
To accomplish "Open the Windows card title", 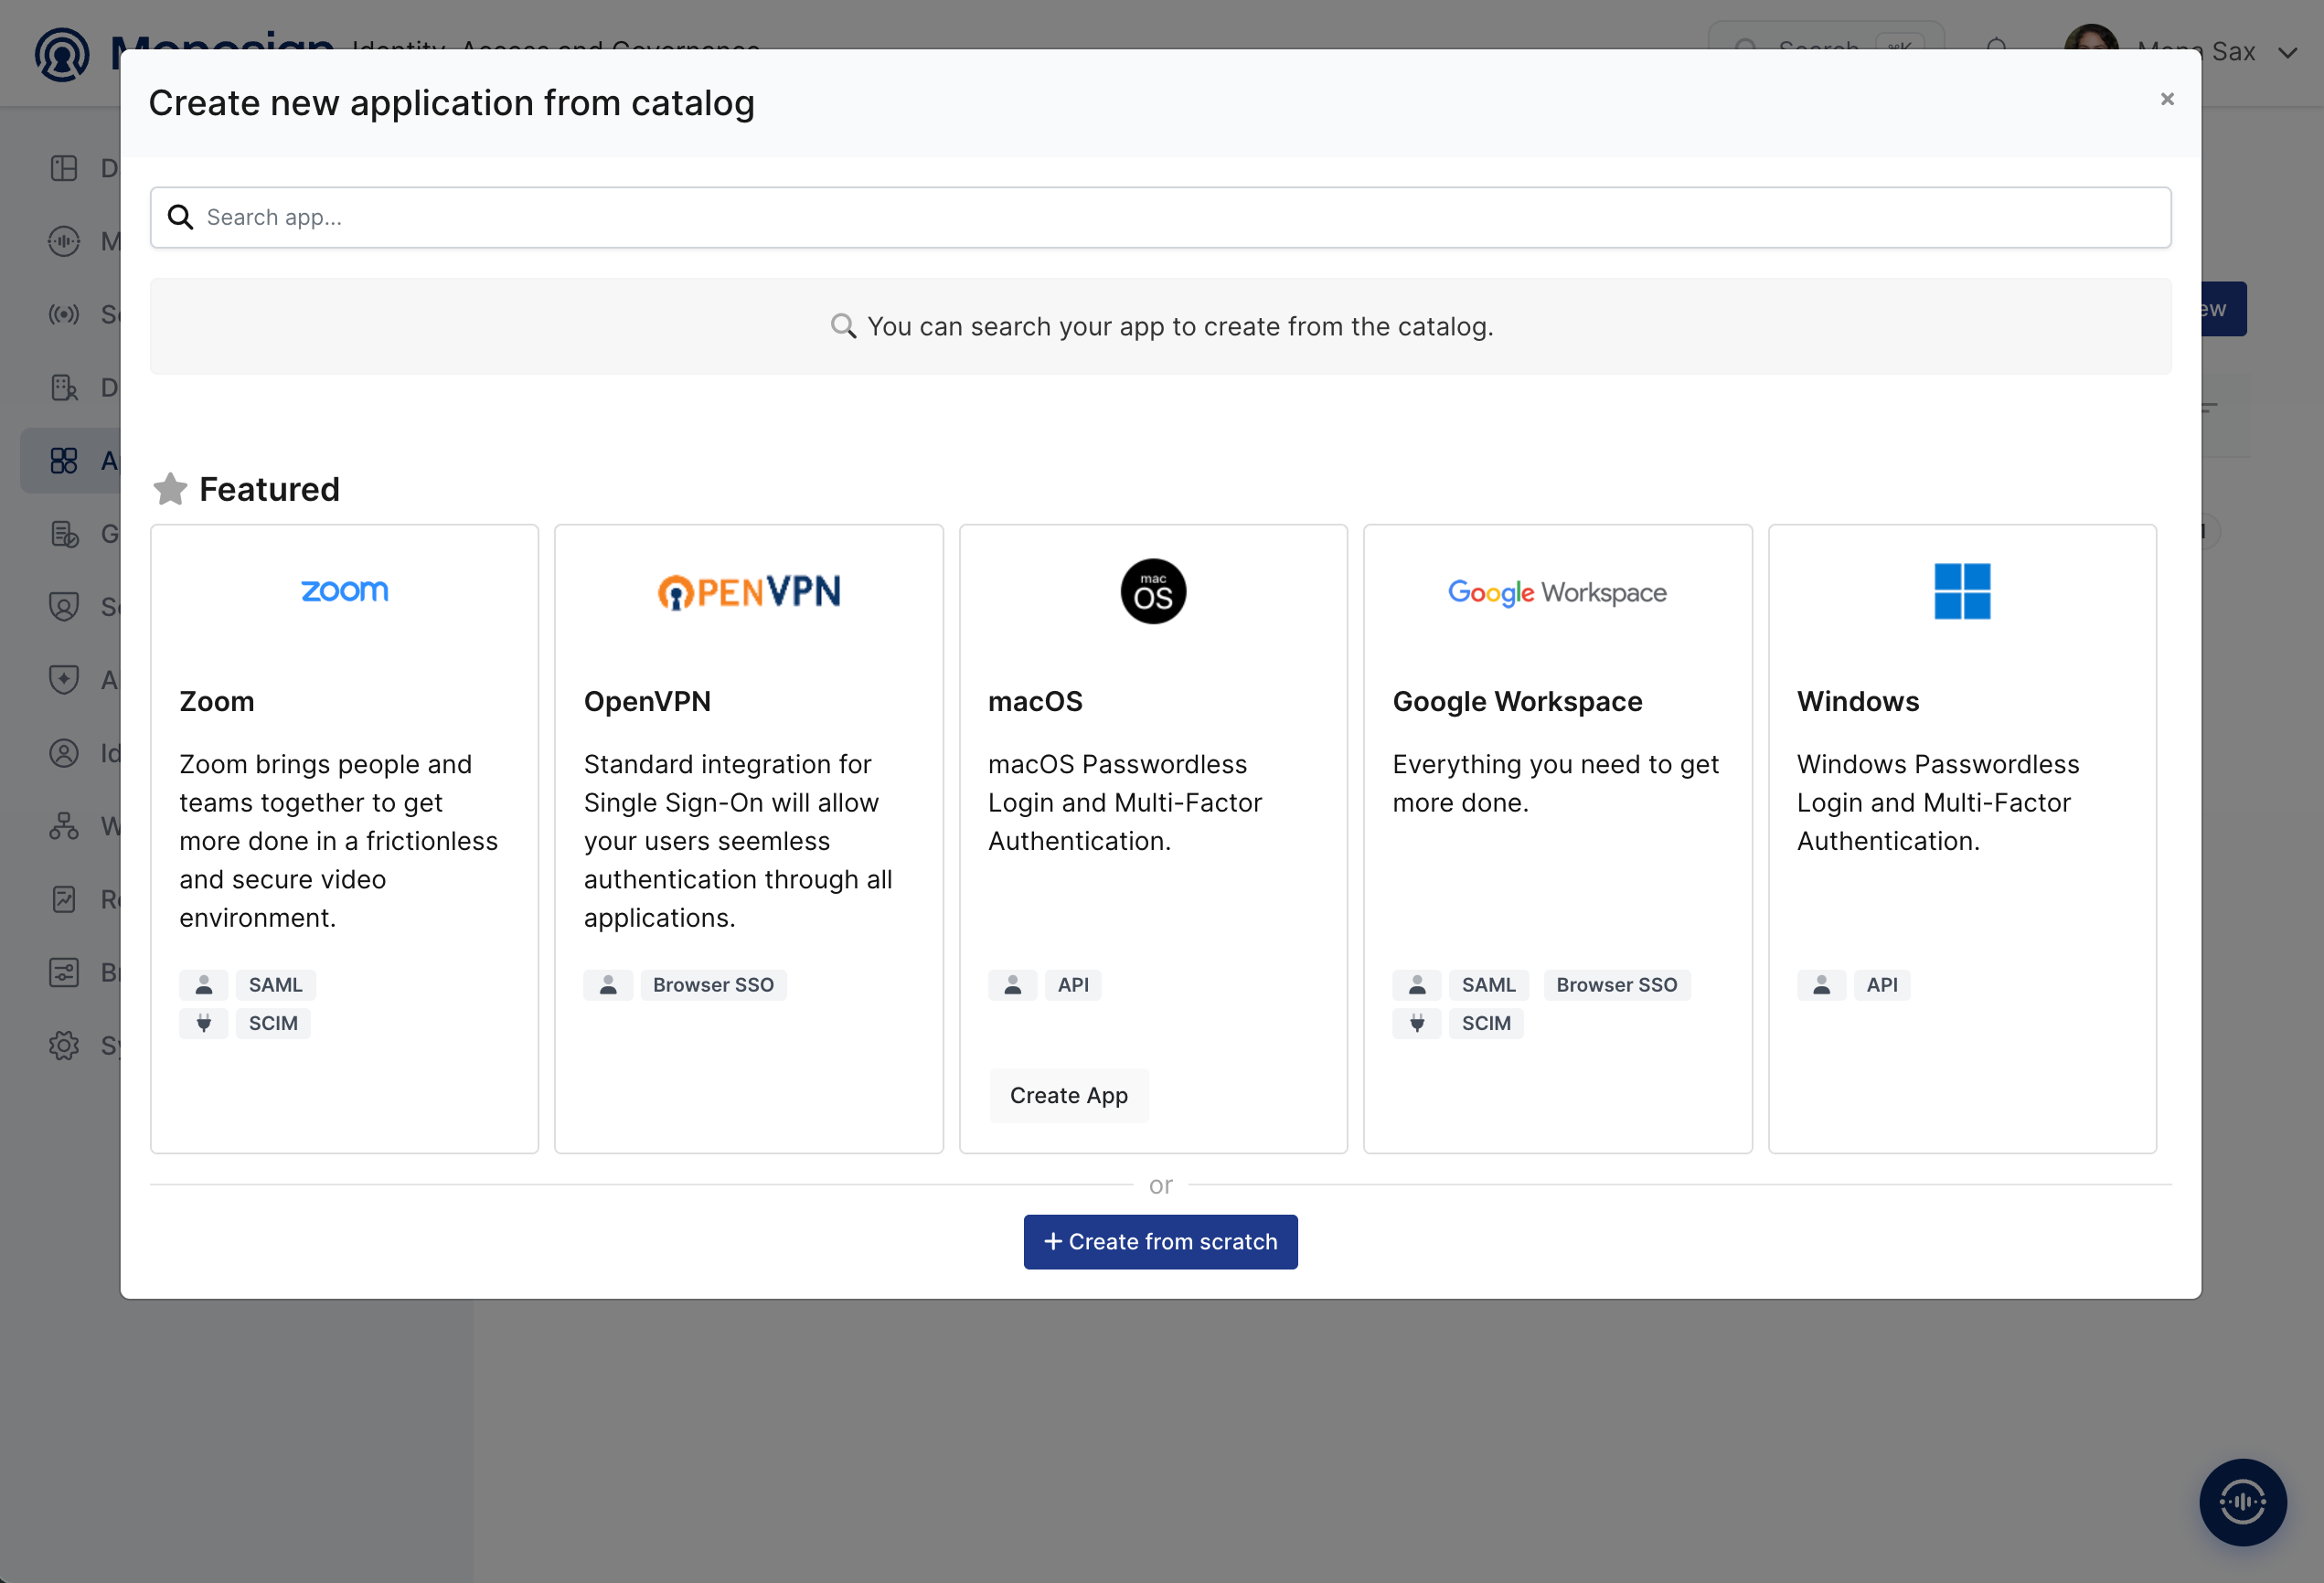I will (x=1858, y=701).
